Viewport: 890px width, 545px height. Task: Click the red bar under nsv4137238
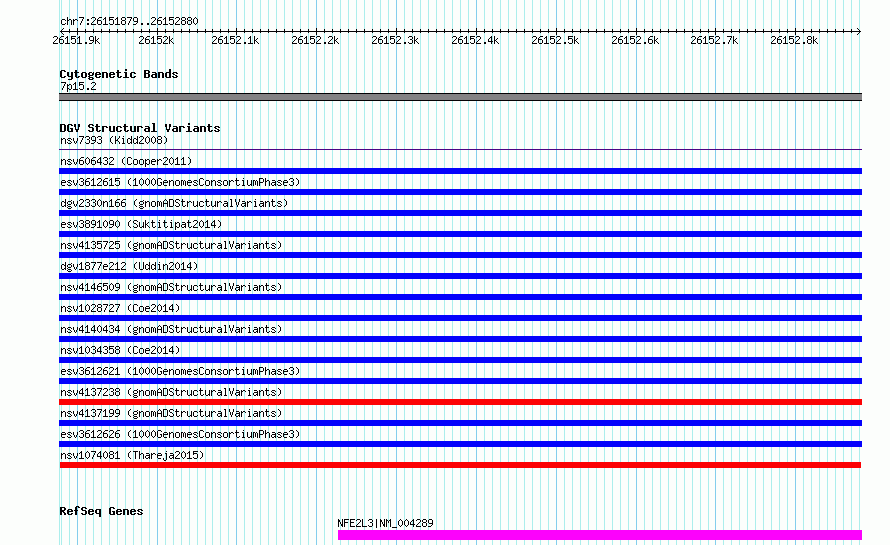pyautogui.click(x=460, y=402)
